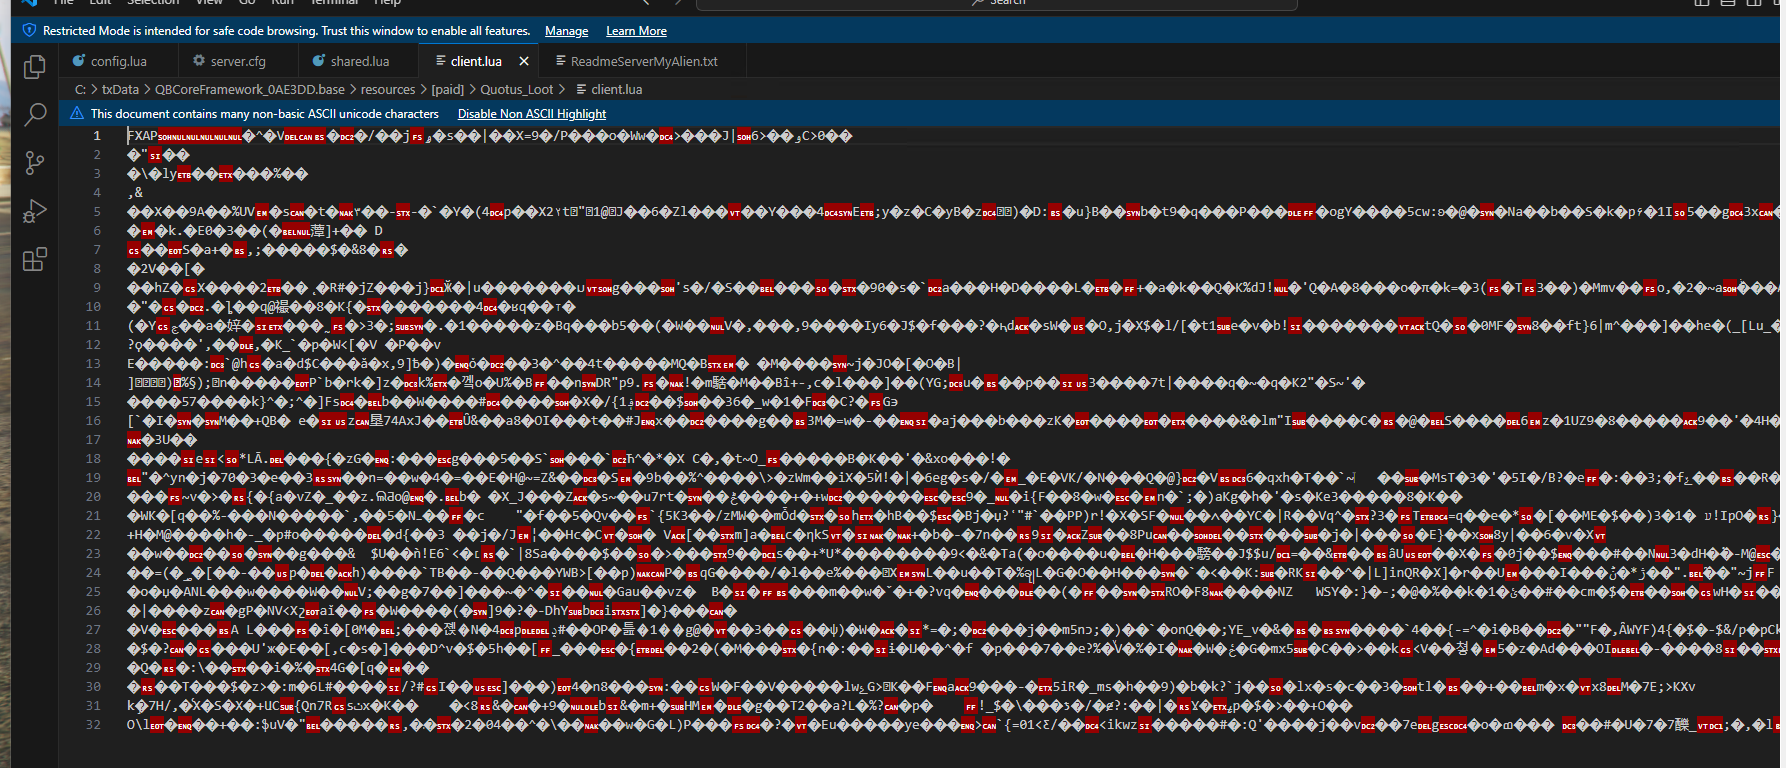This screenshot has height=768, width=1786.
Task: Open the resources breadcrumb folder
Action: (388, 89)
